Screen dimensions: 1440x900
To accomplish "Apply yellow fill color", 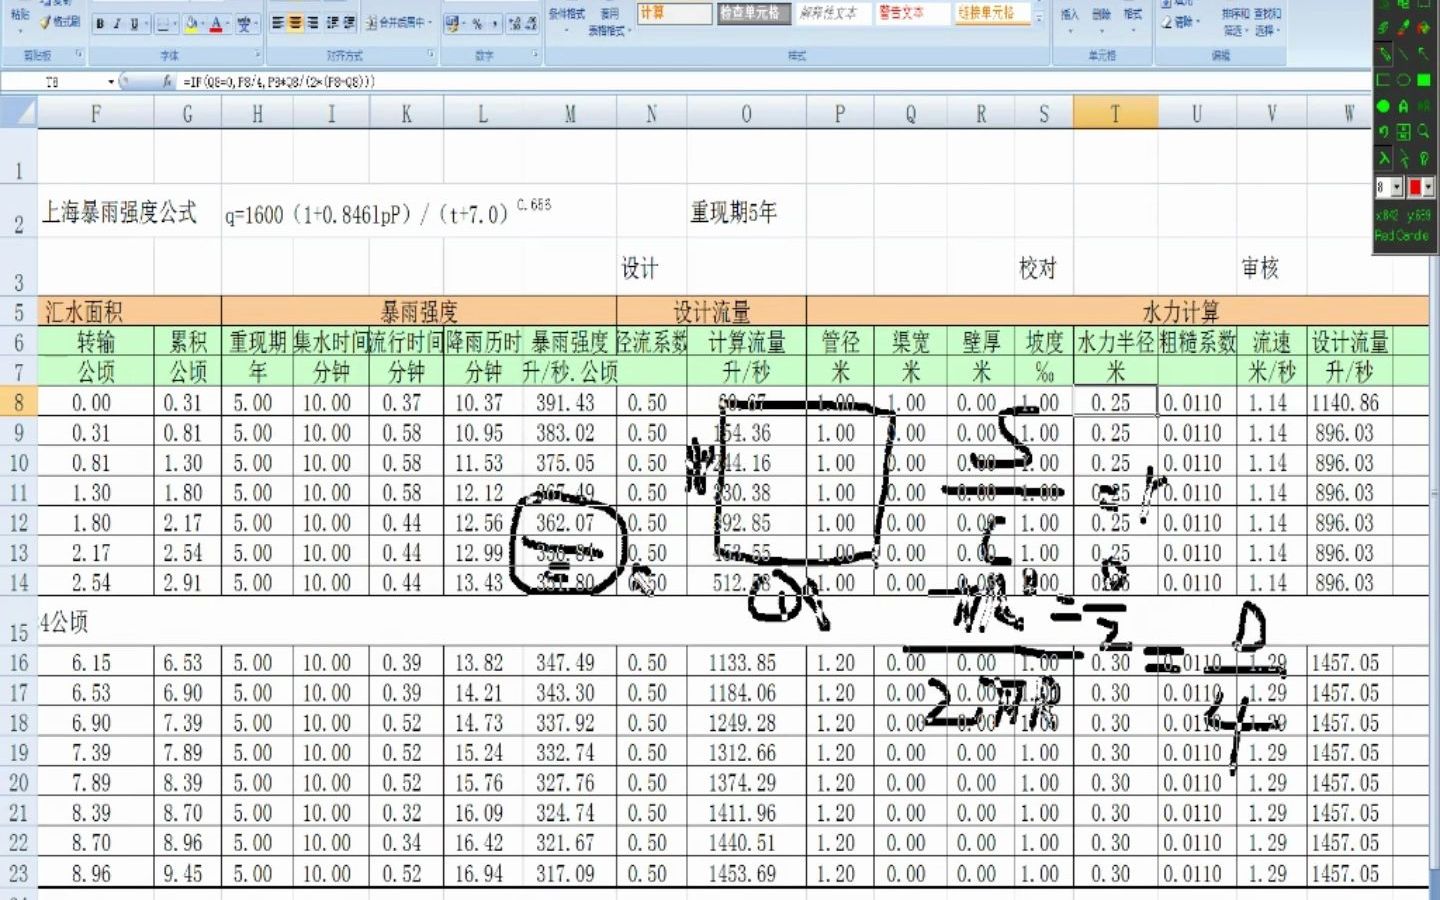I will pyautogui.click(x=192, y=23).
